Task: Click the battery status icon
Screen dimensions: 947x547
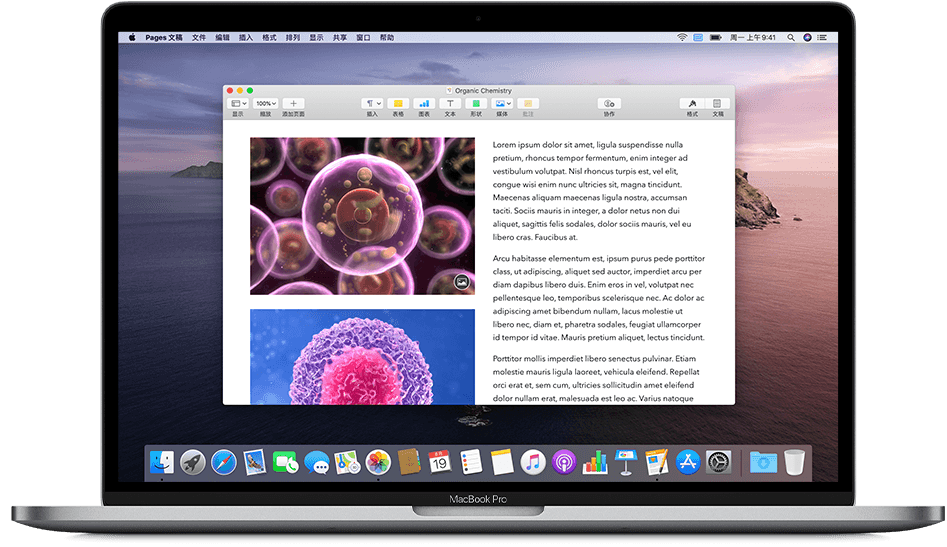Action: click(716, 37)
